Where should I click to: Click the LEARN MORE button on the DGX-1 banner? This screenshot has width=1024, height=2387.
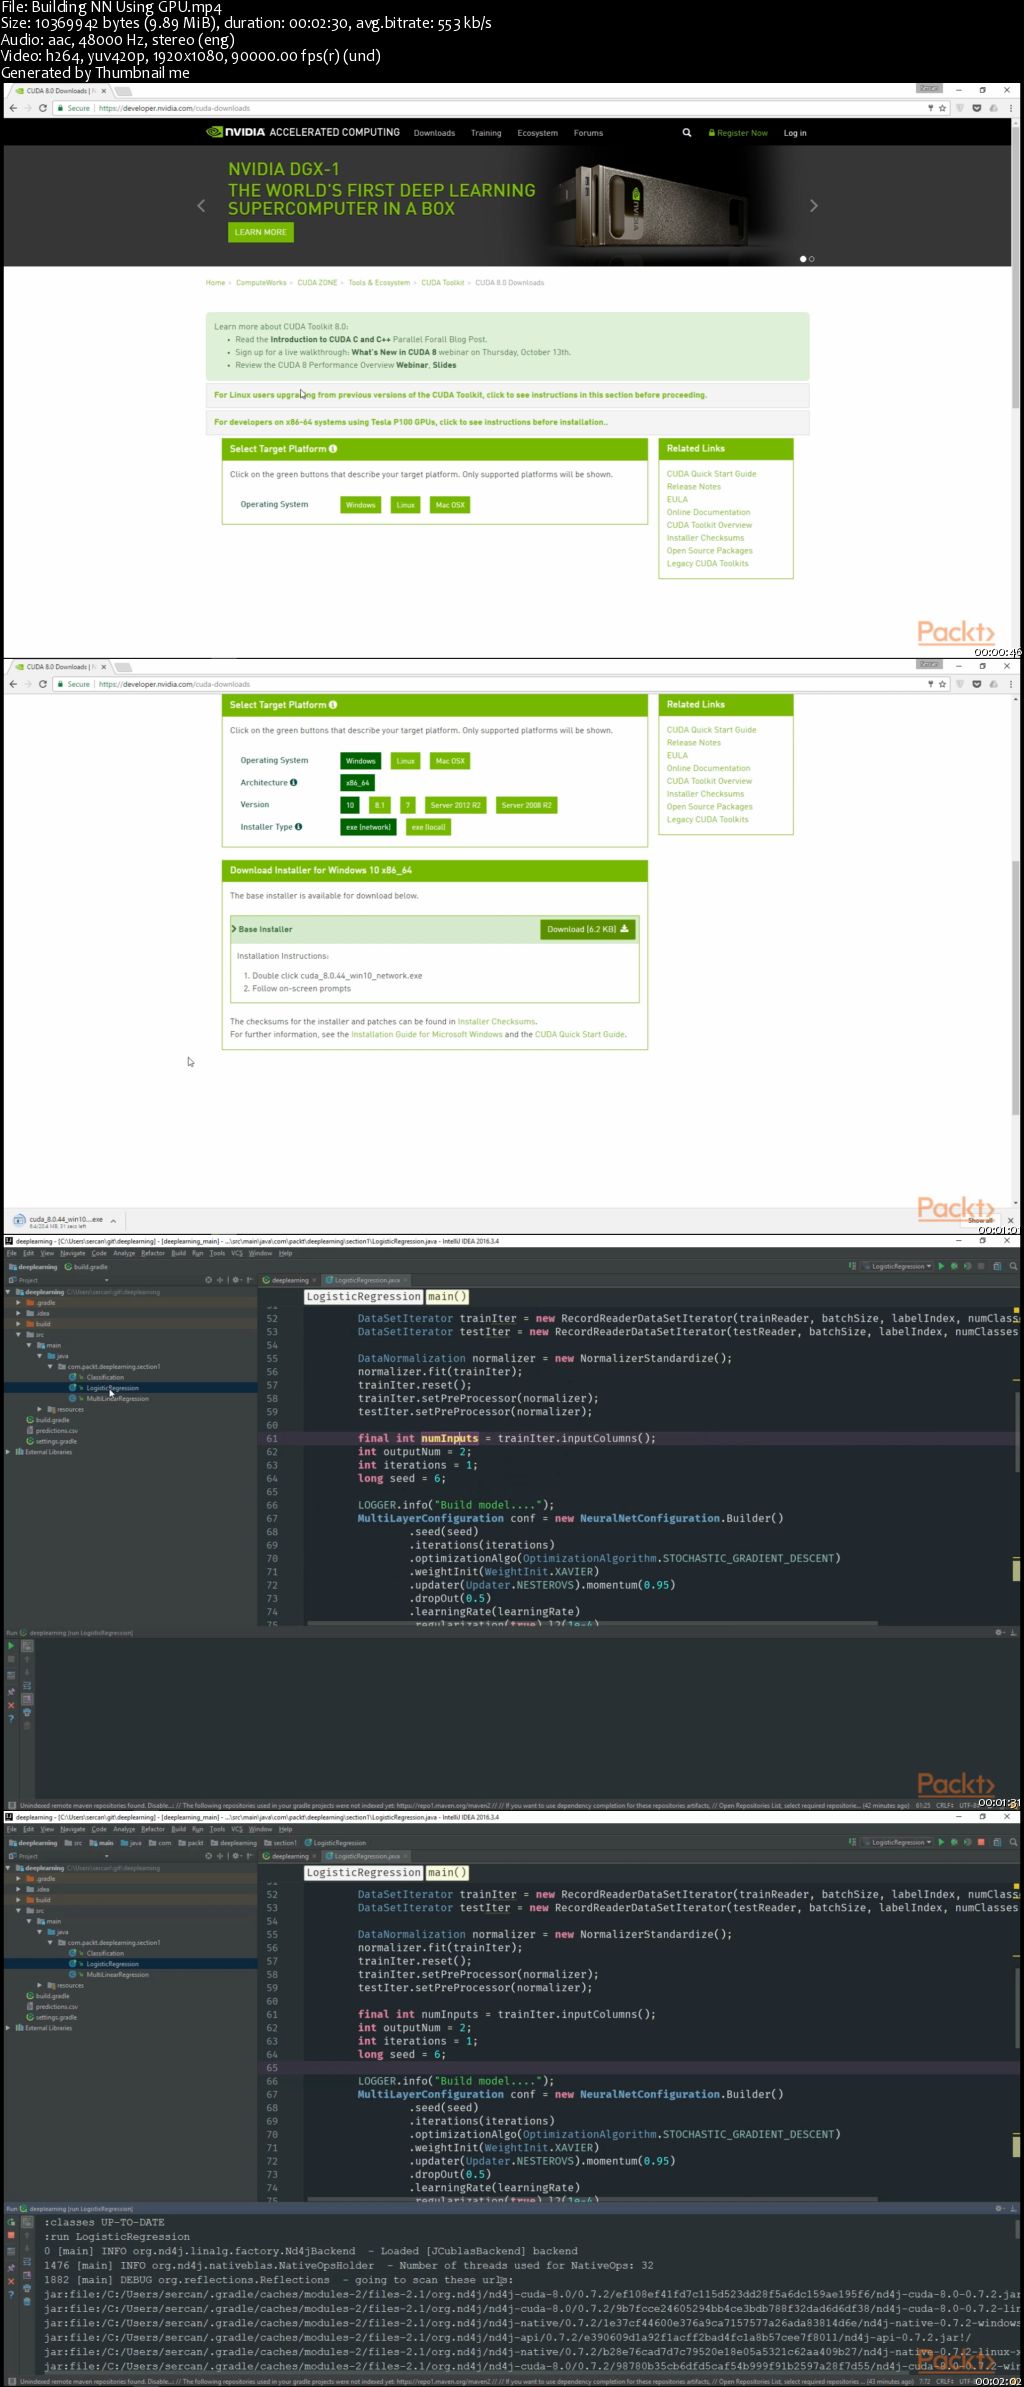pos(260,232)
